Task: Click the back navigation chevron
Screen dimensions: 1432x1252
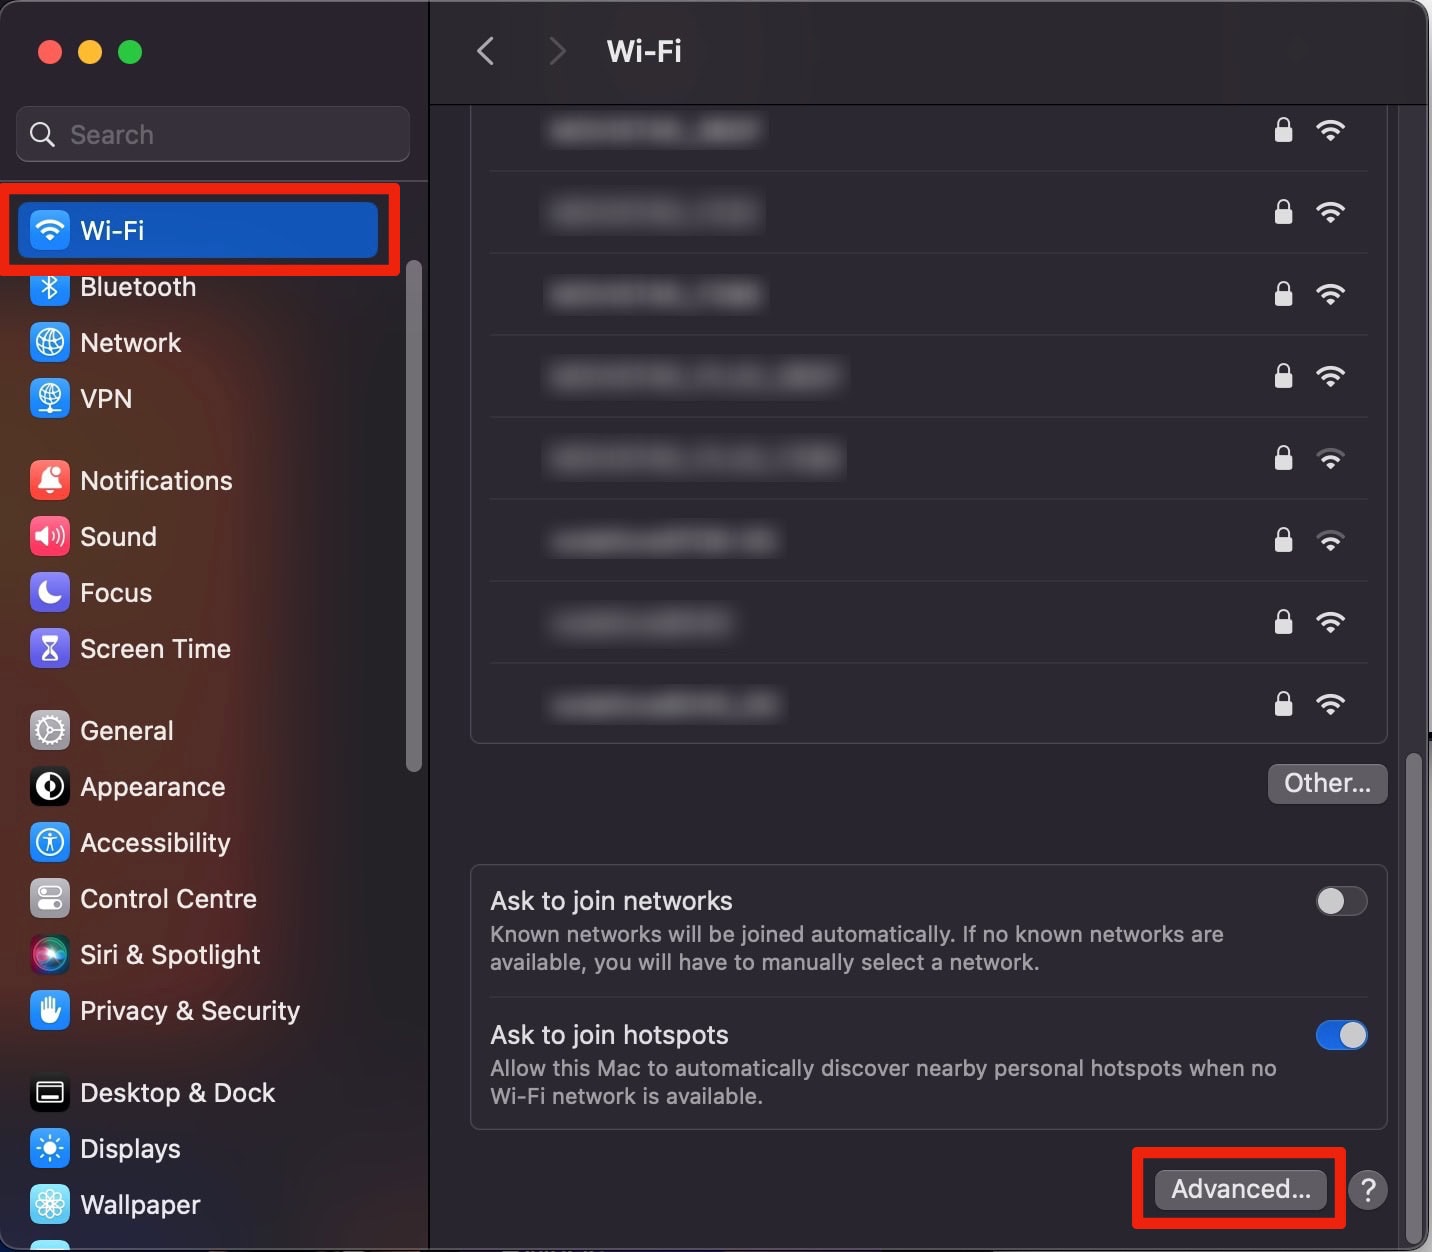Action: [486, 51]
